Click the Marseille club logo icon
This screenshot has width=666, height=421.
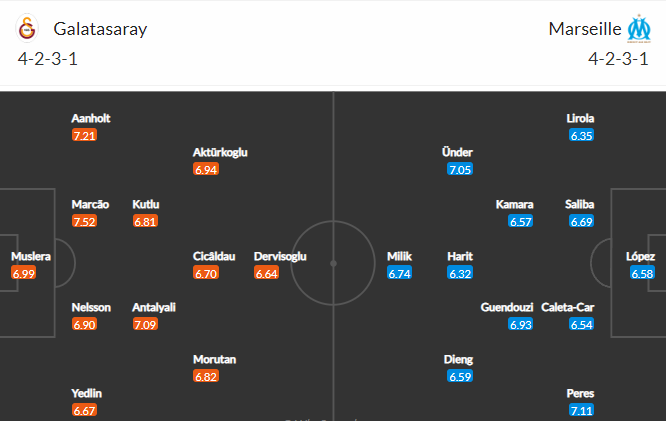(x=639, y=29)
